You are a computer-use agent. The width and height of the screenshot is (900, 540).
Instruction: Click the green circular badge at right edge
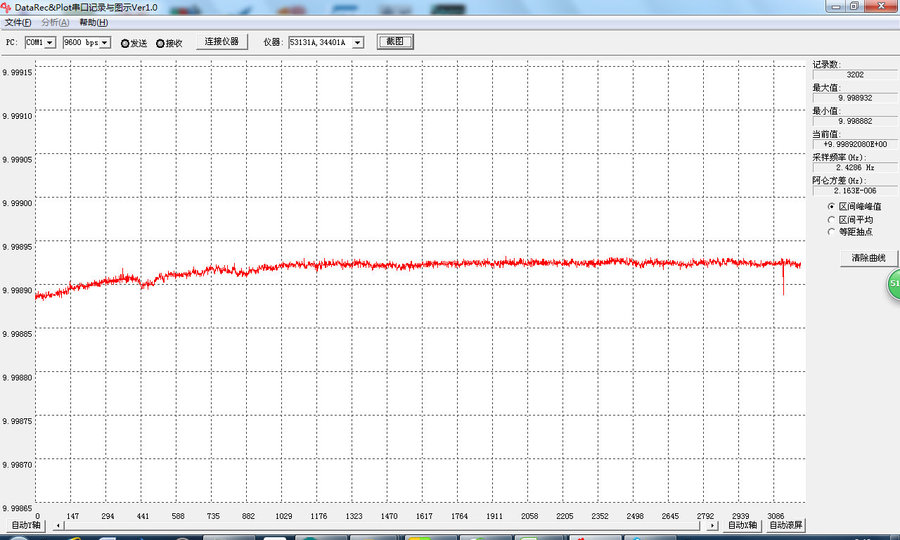coord(893,286)
